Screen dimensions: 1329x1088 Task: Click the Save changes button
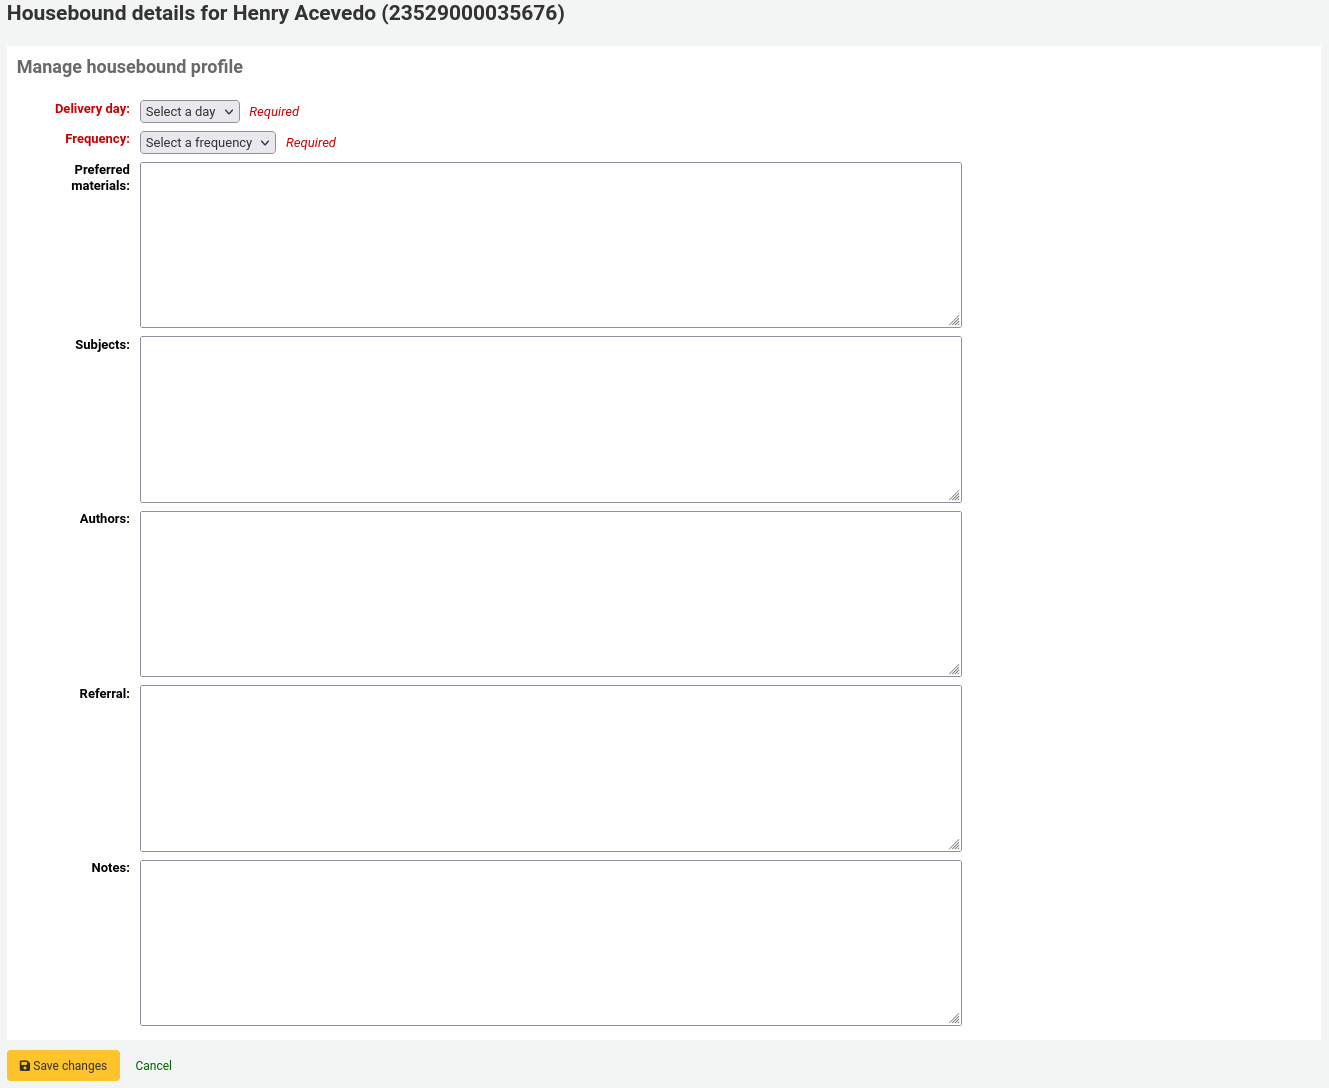63,1066
